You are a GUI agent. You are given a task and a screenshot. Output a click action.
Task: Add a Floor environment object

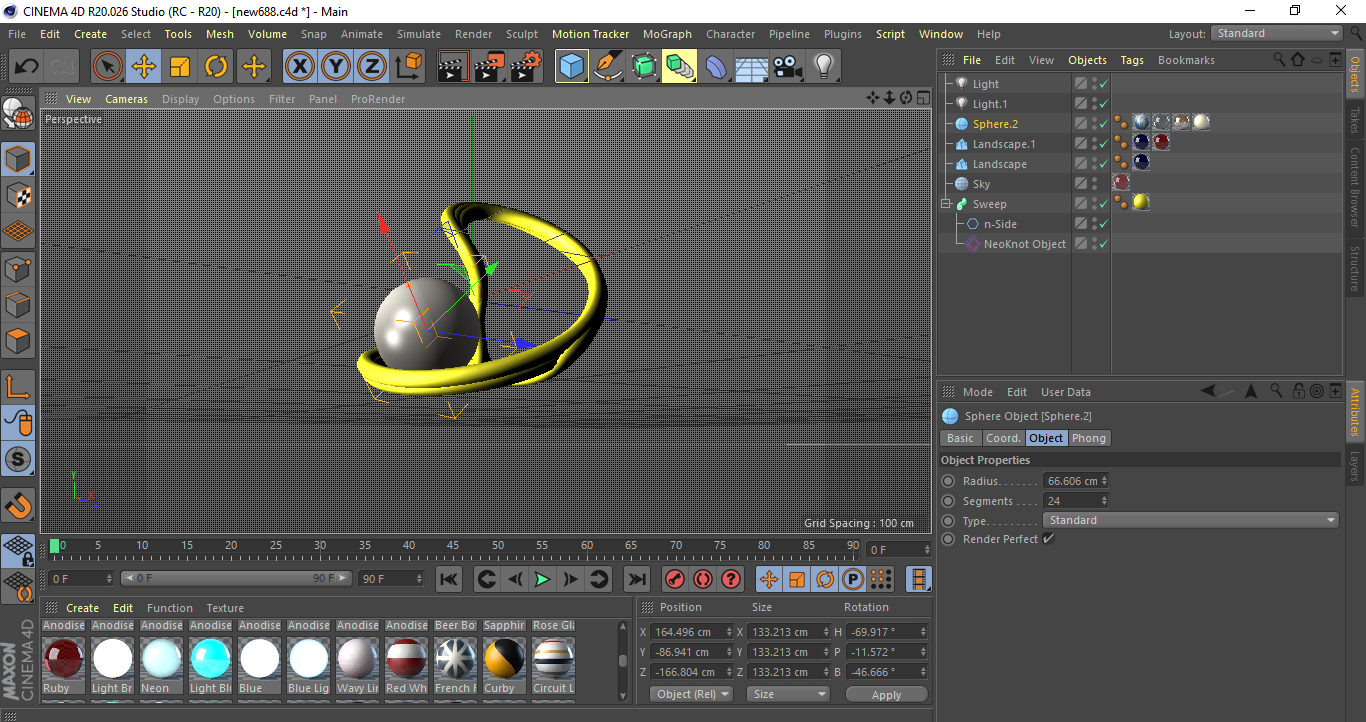coord(751,67)
